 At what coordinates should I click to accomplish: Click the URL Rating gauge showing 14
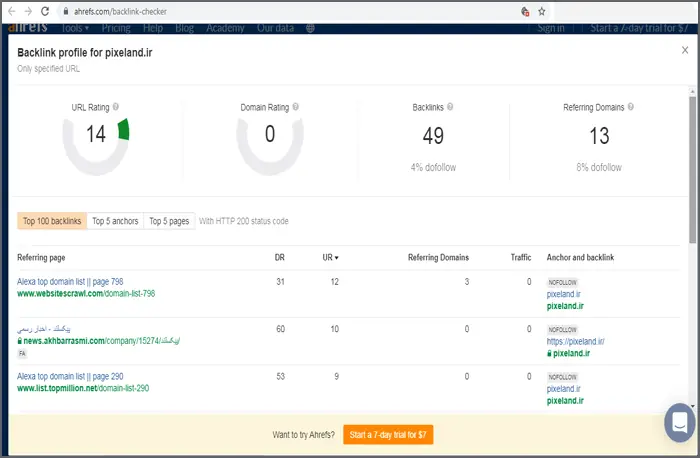coord(96,145)
